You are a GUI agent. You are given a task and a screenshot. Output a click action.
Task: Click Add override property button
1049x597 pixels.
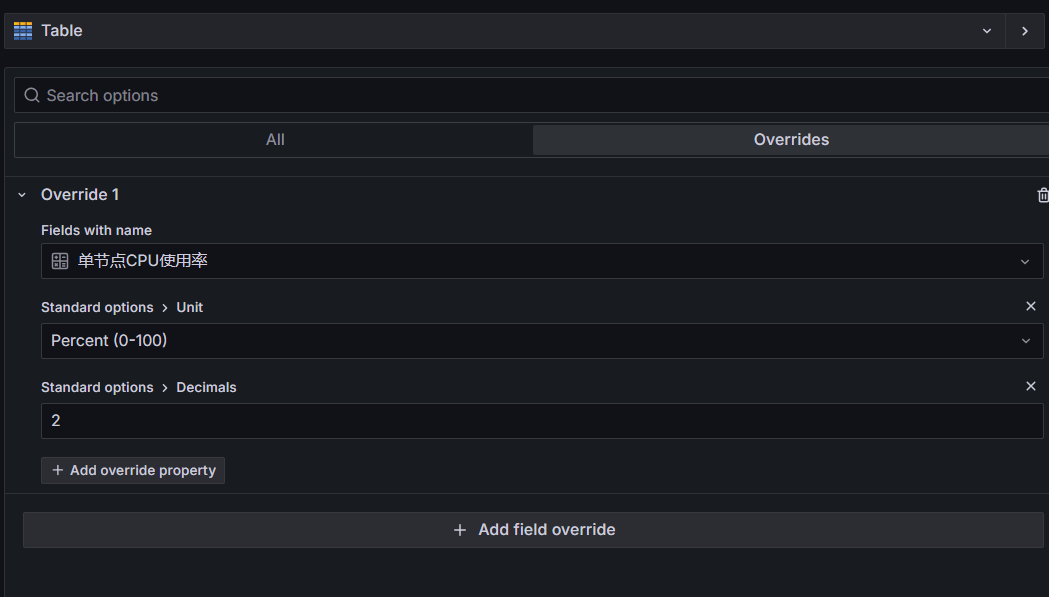point(133,471)
